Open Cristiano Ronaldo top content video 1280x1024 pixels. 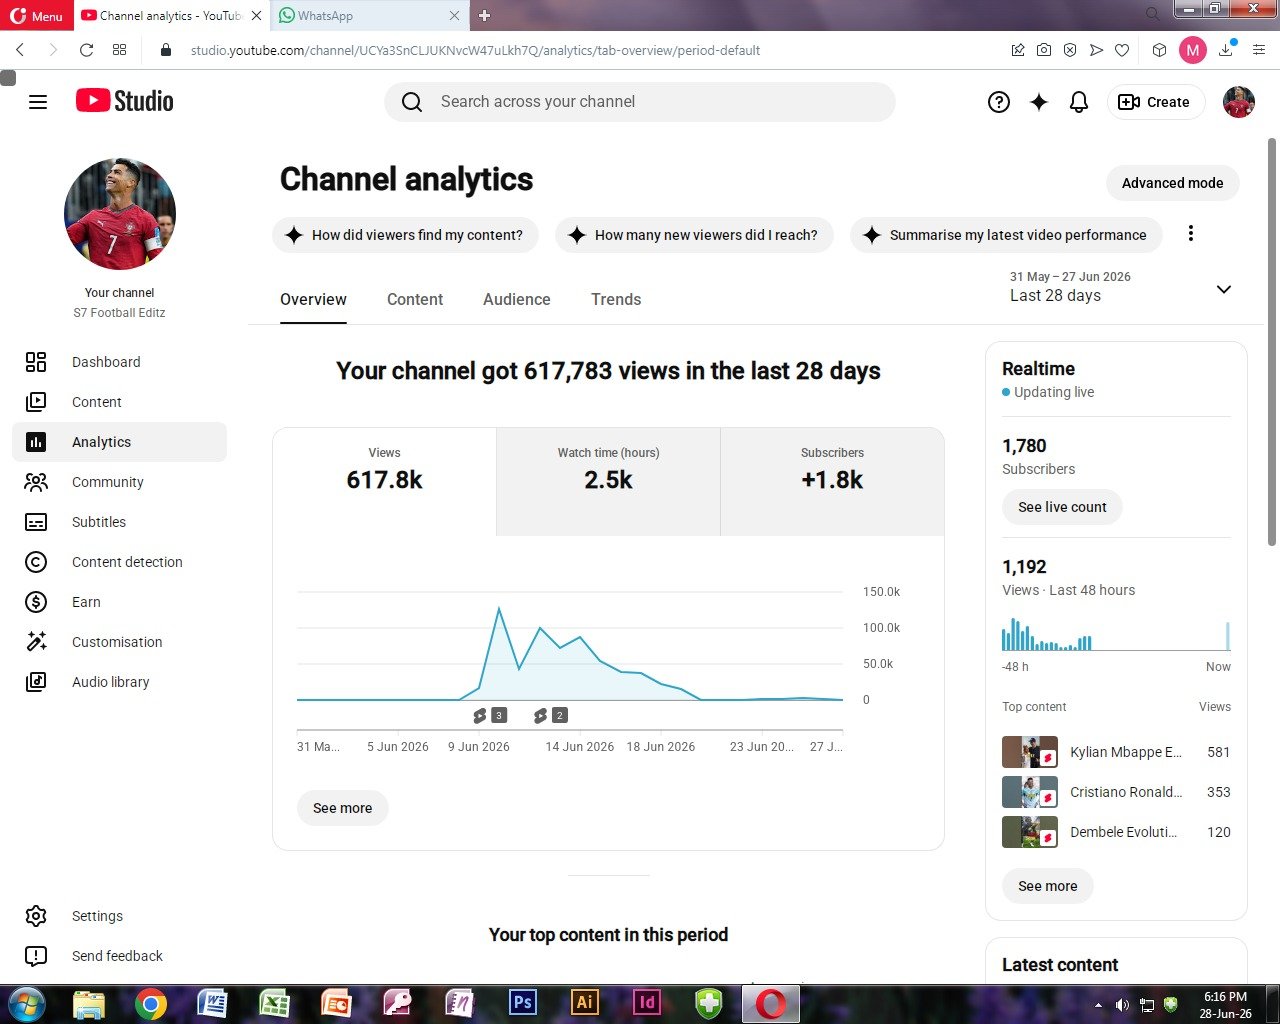pyautogui.click(x=1116, y=792)
